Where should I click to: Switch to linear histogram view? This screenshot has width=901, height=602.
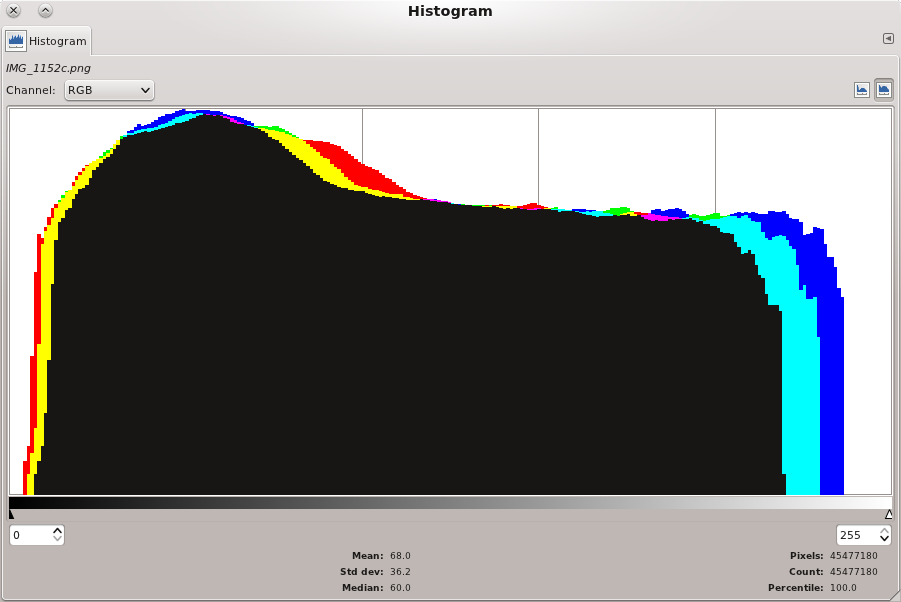tap(862, 90)
